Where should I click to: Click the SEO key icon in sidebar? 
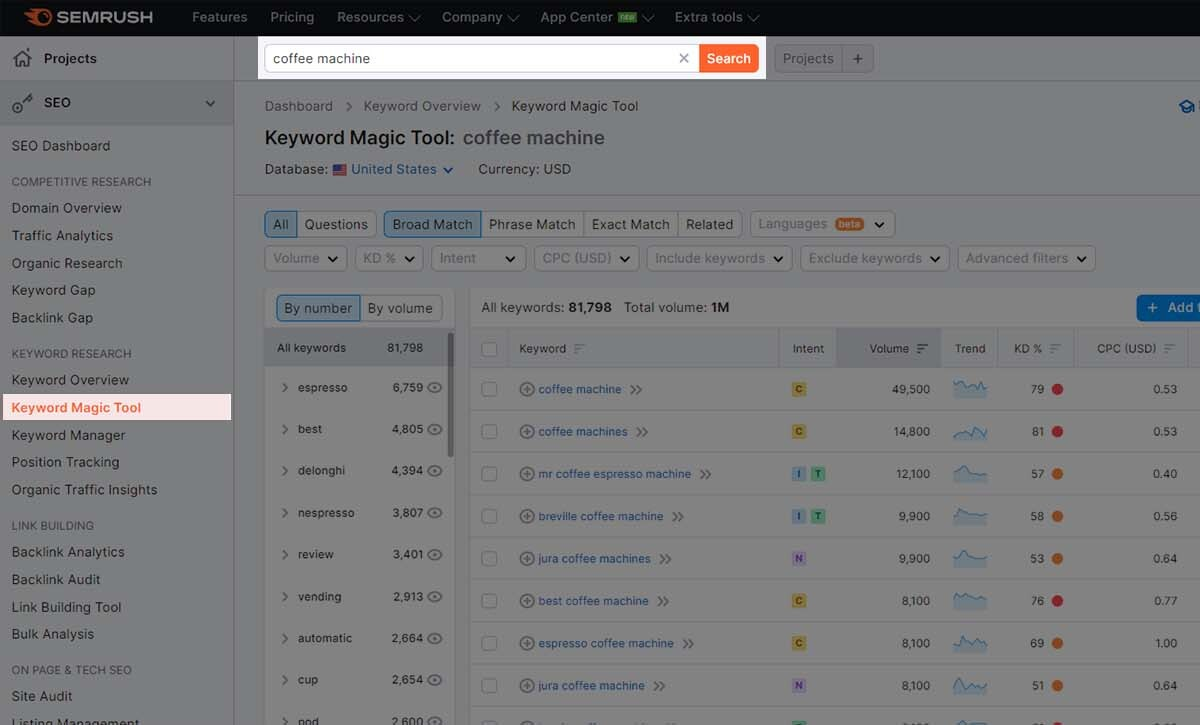pyautogui.click(x=22, y=103)
